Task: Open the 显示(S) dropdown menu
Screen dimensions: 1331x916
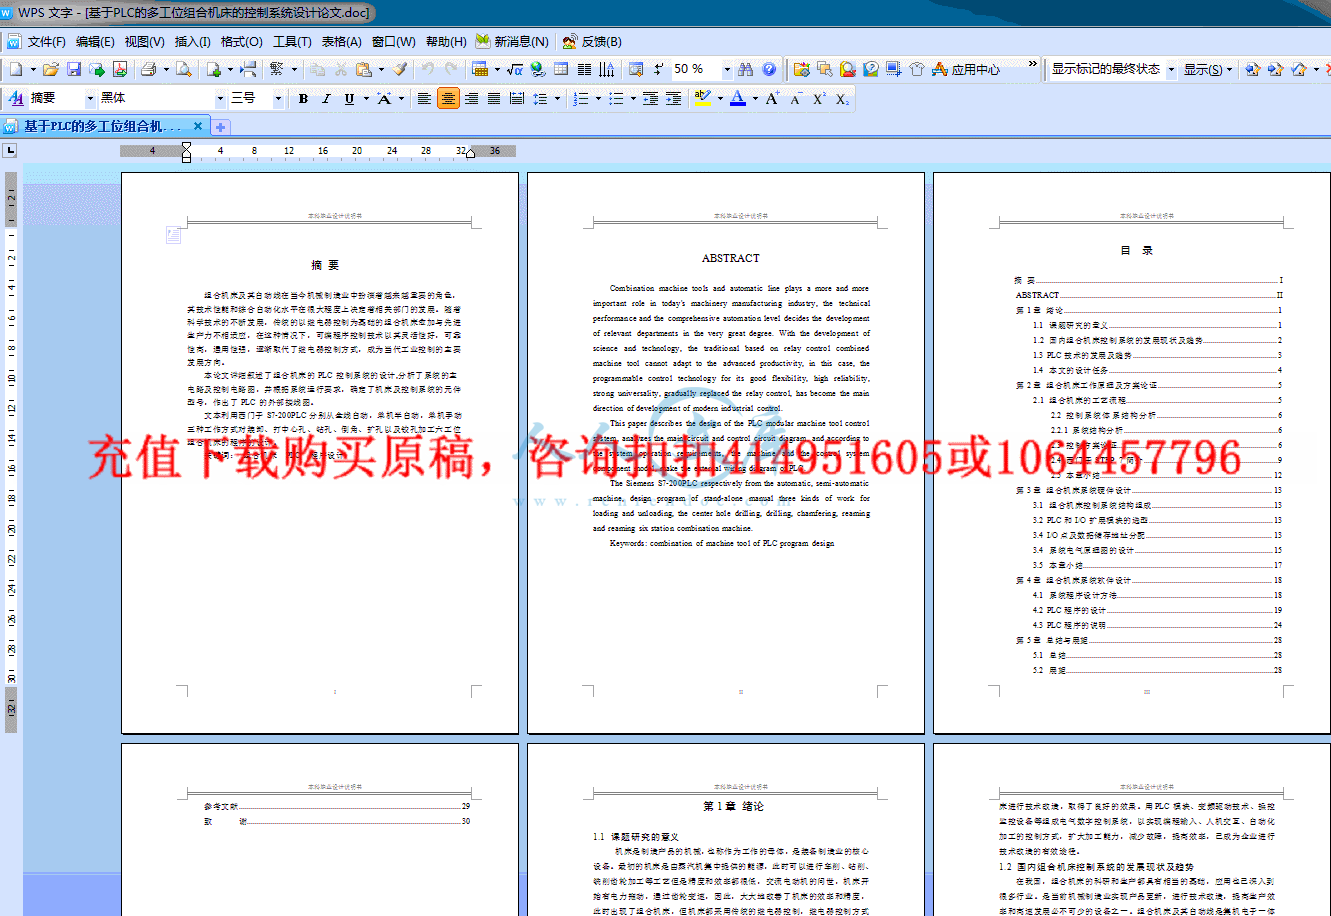Action: point(1207,69)
